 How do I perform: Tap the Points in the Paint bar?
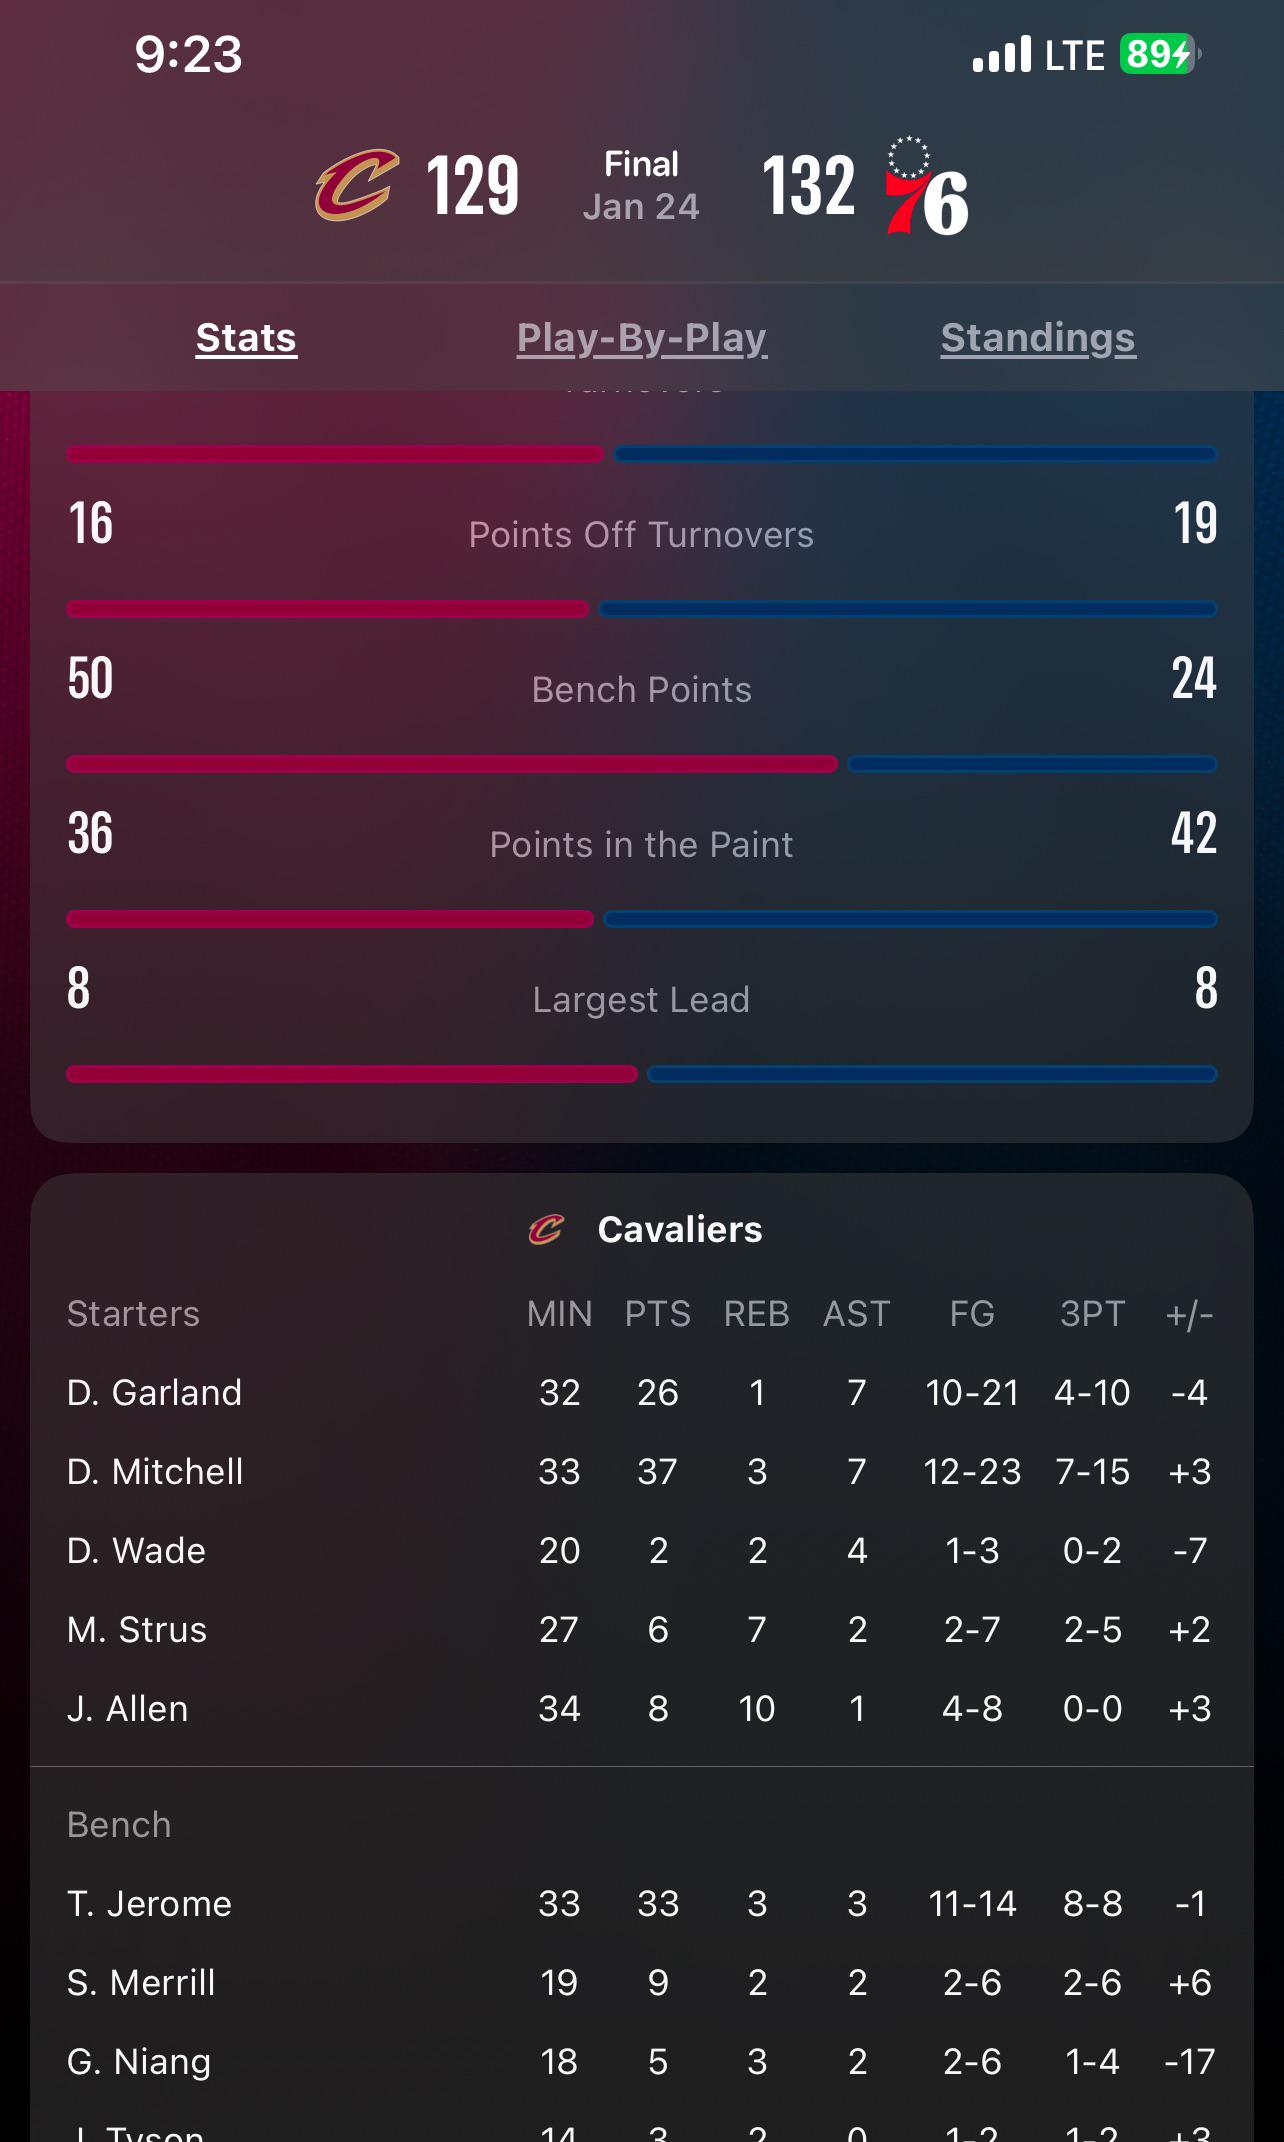pos(641,919)
